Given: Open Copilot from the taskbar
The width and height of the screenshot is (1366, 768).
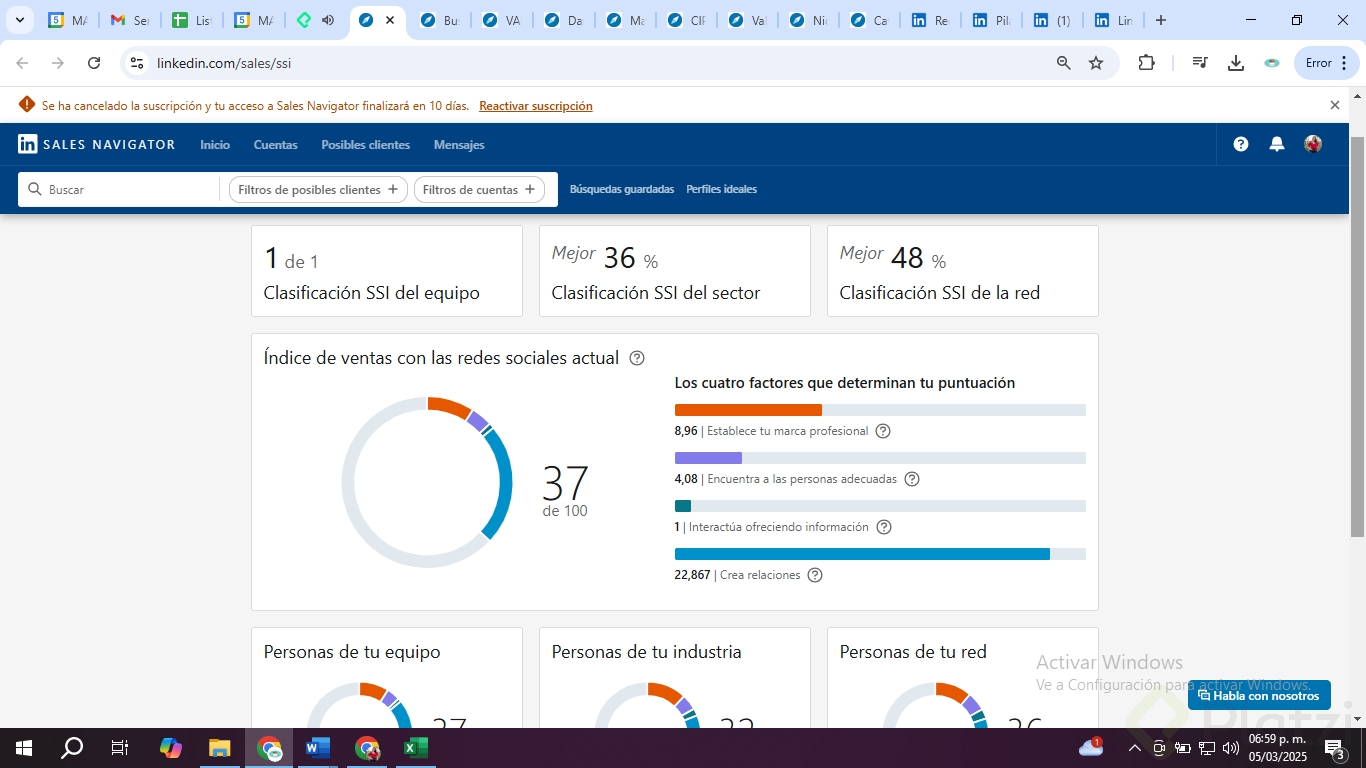Looking at the screenshot, I should point(171,748).
